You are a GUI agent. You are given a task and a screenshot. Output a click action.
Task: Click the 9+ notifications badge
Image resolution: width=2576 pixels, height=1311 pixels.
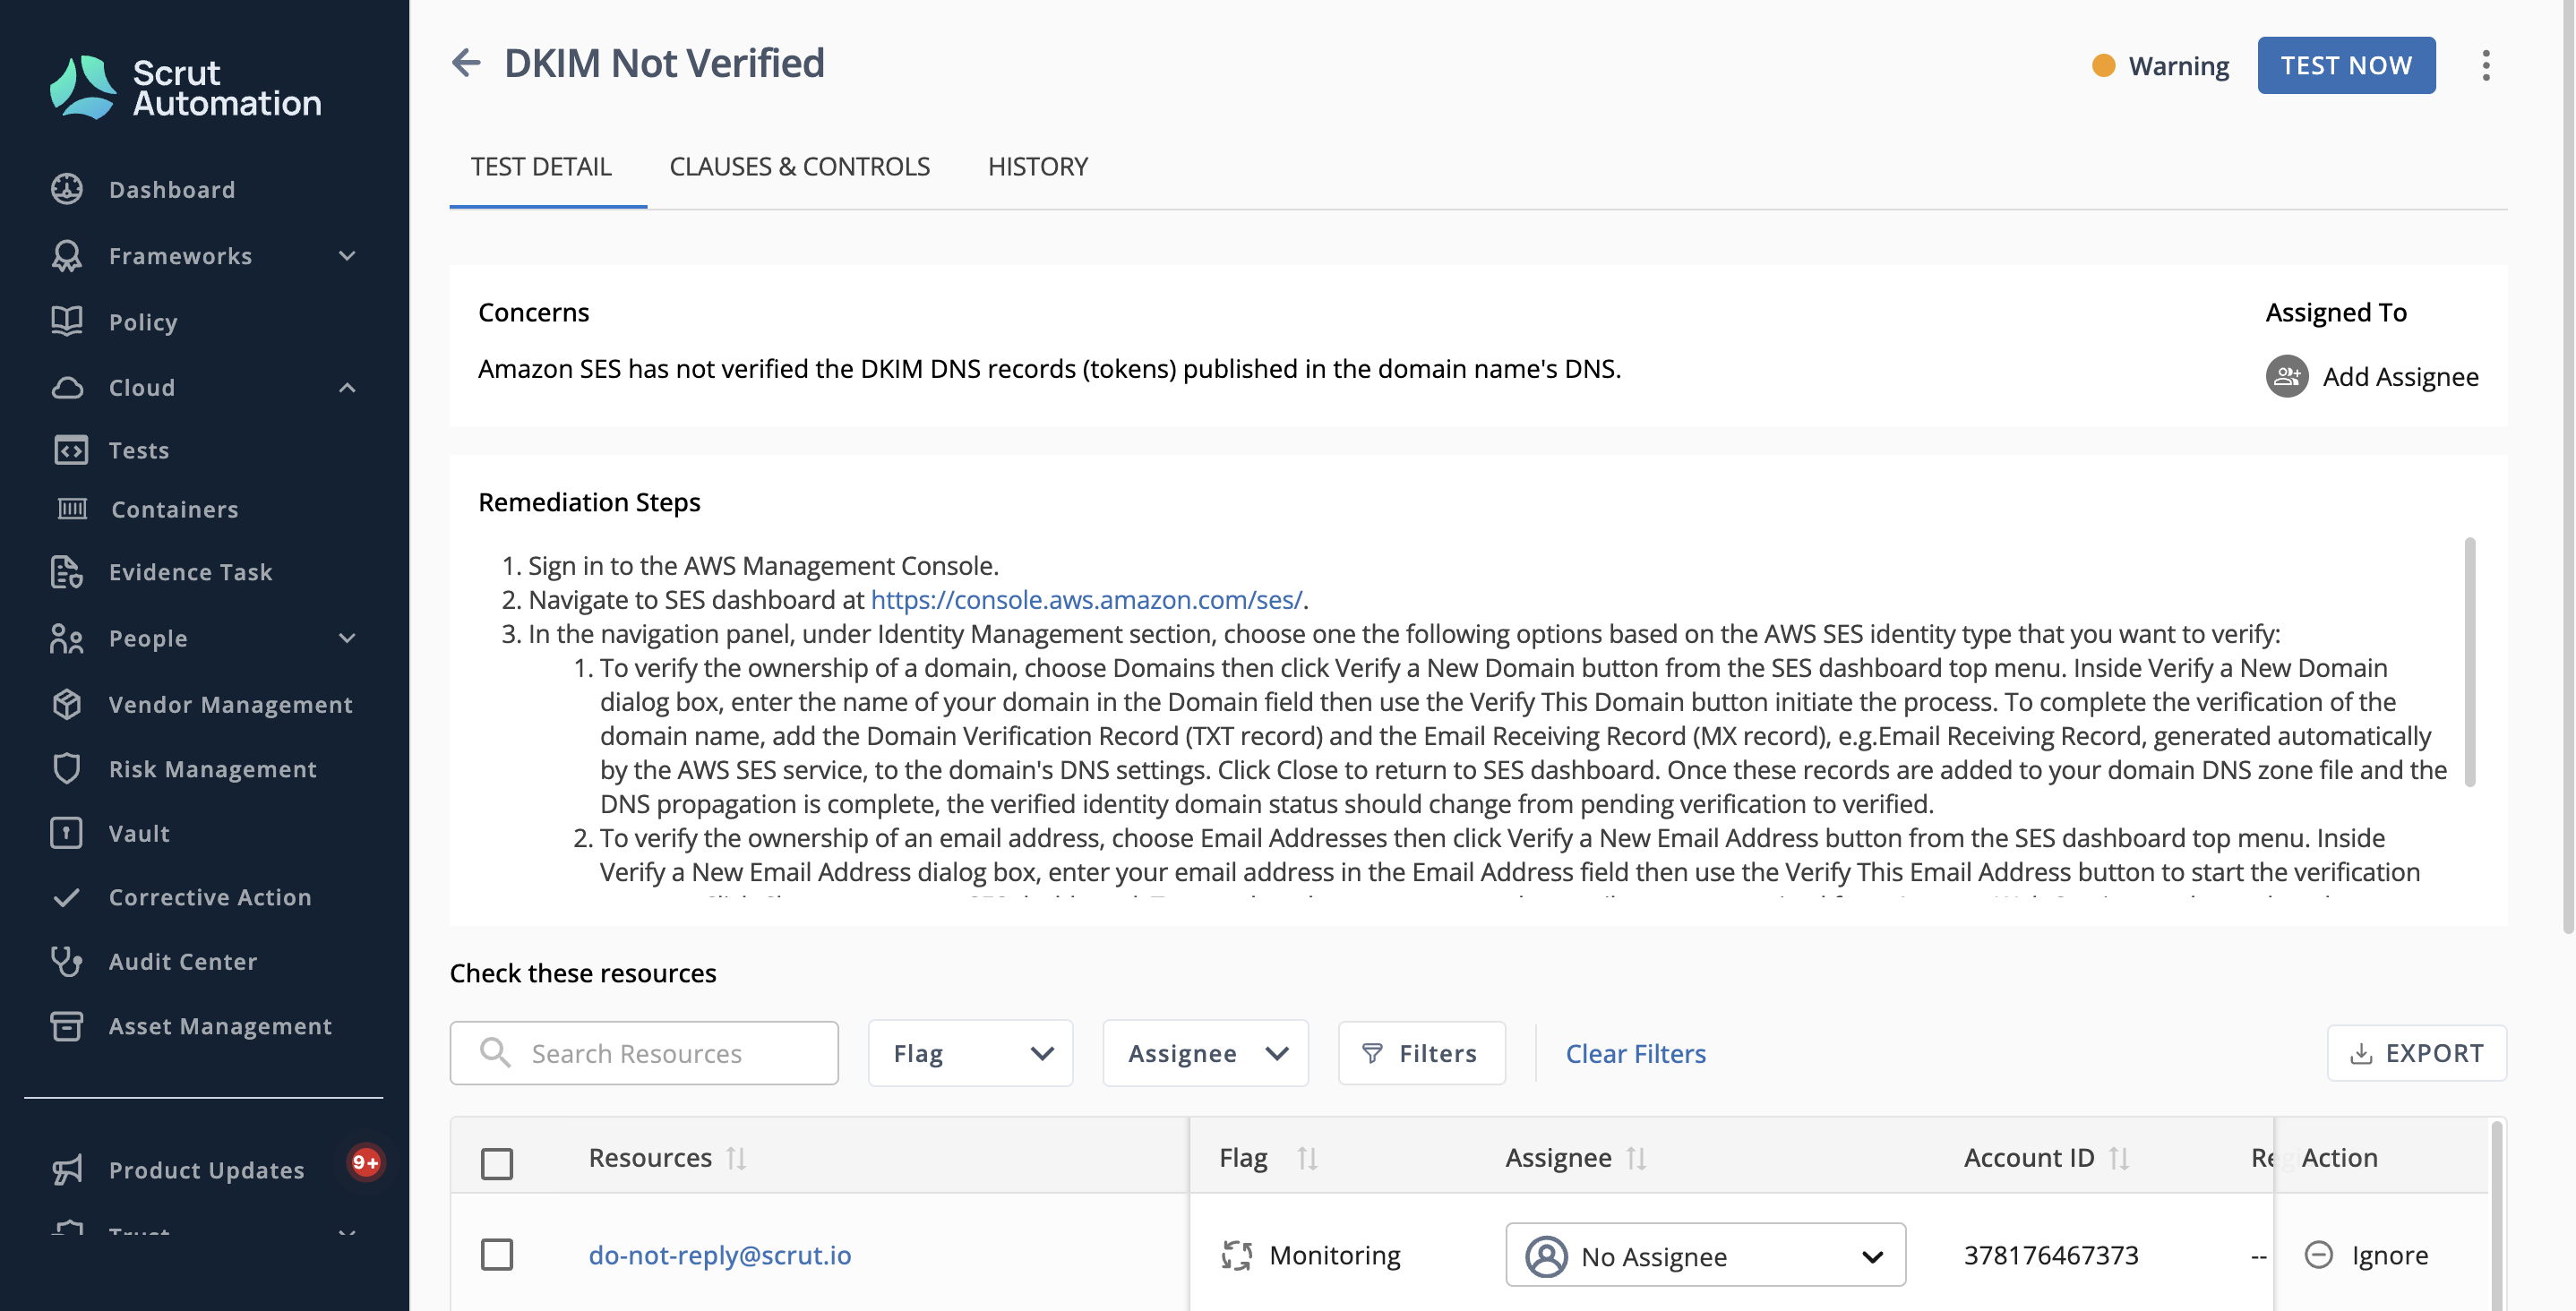pos(365,1162)
